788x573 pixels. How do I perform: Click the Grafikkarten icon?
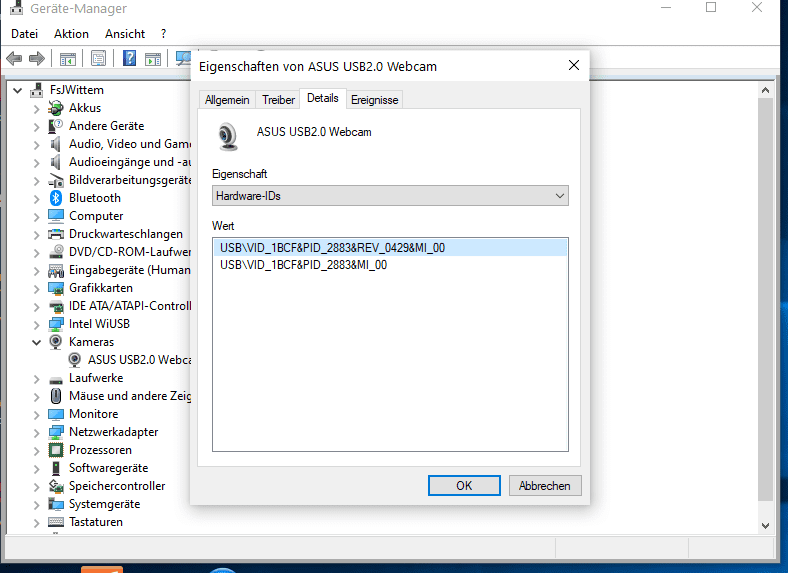click(x=56, y=288)
